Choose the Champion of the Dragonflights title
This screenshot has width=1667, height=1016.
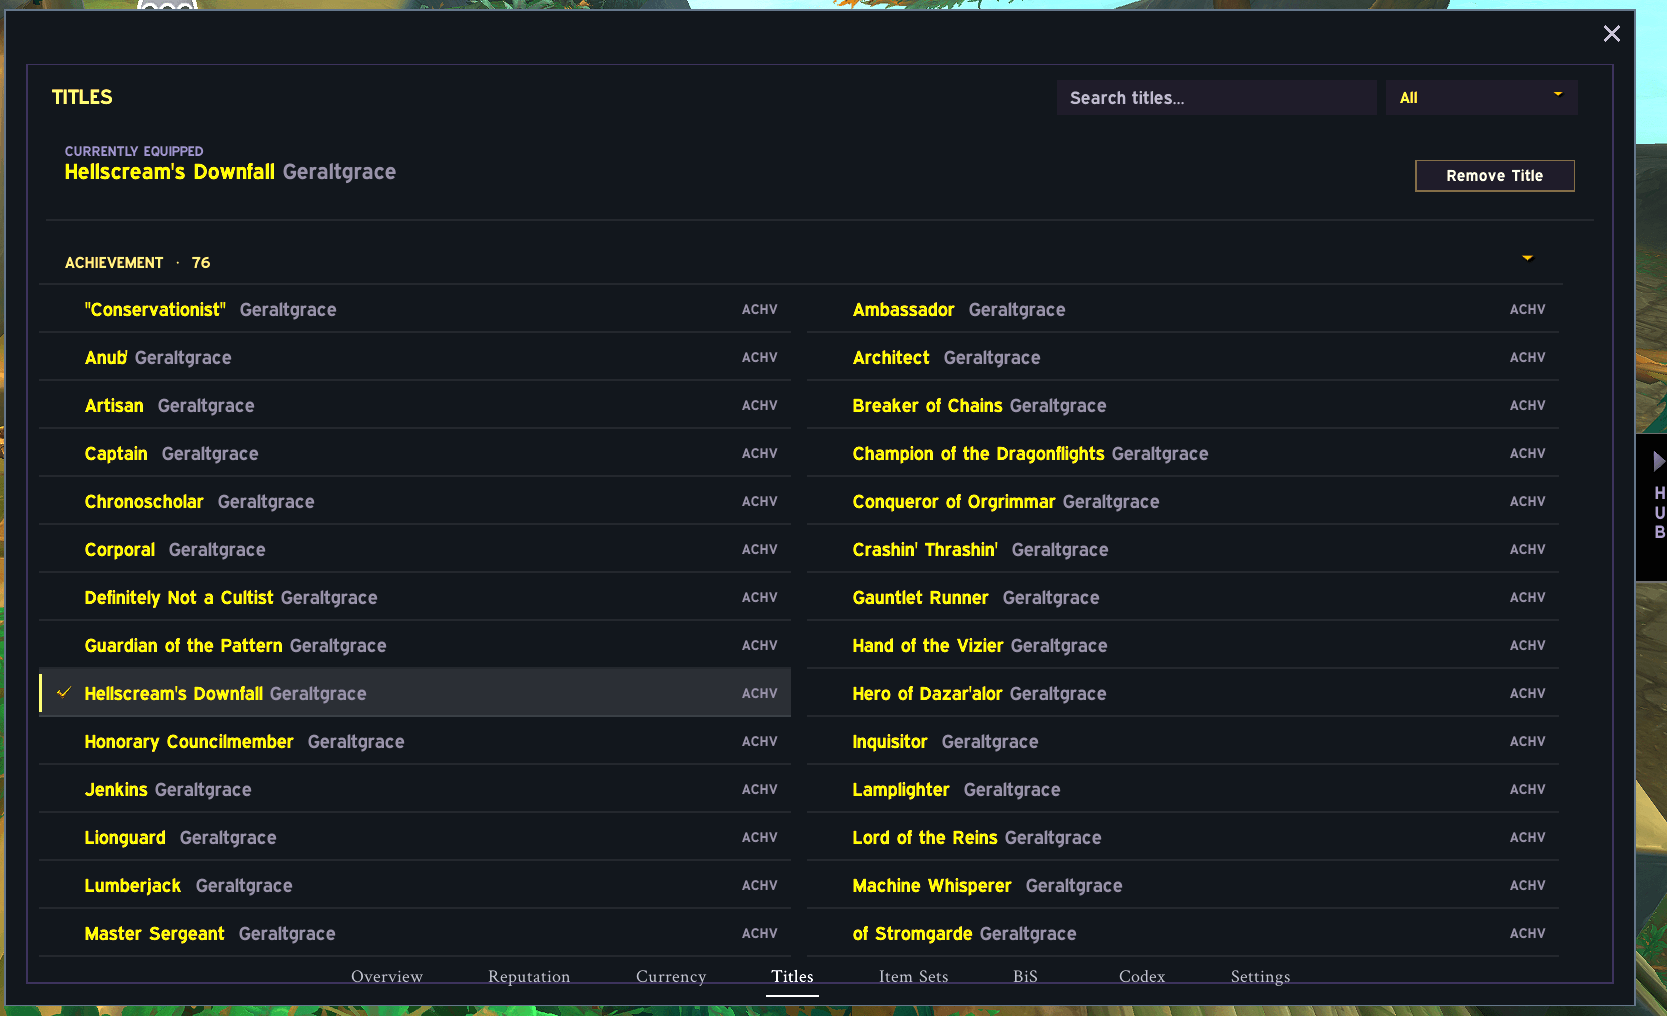[1183, 453]
